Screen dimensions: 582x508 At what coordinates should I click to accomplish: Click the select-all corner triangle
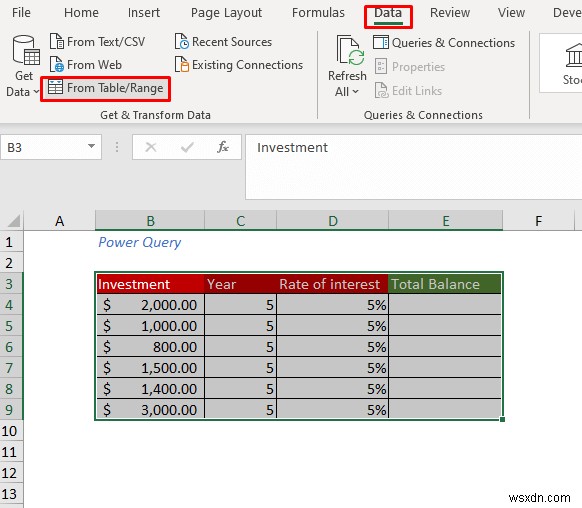(14, 221)
